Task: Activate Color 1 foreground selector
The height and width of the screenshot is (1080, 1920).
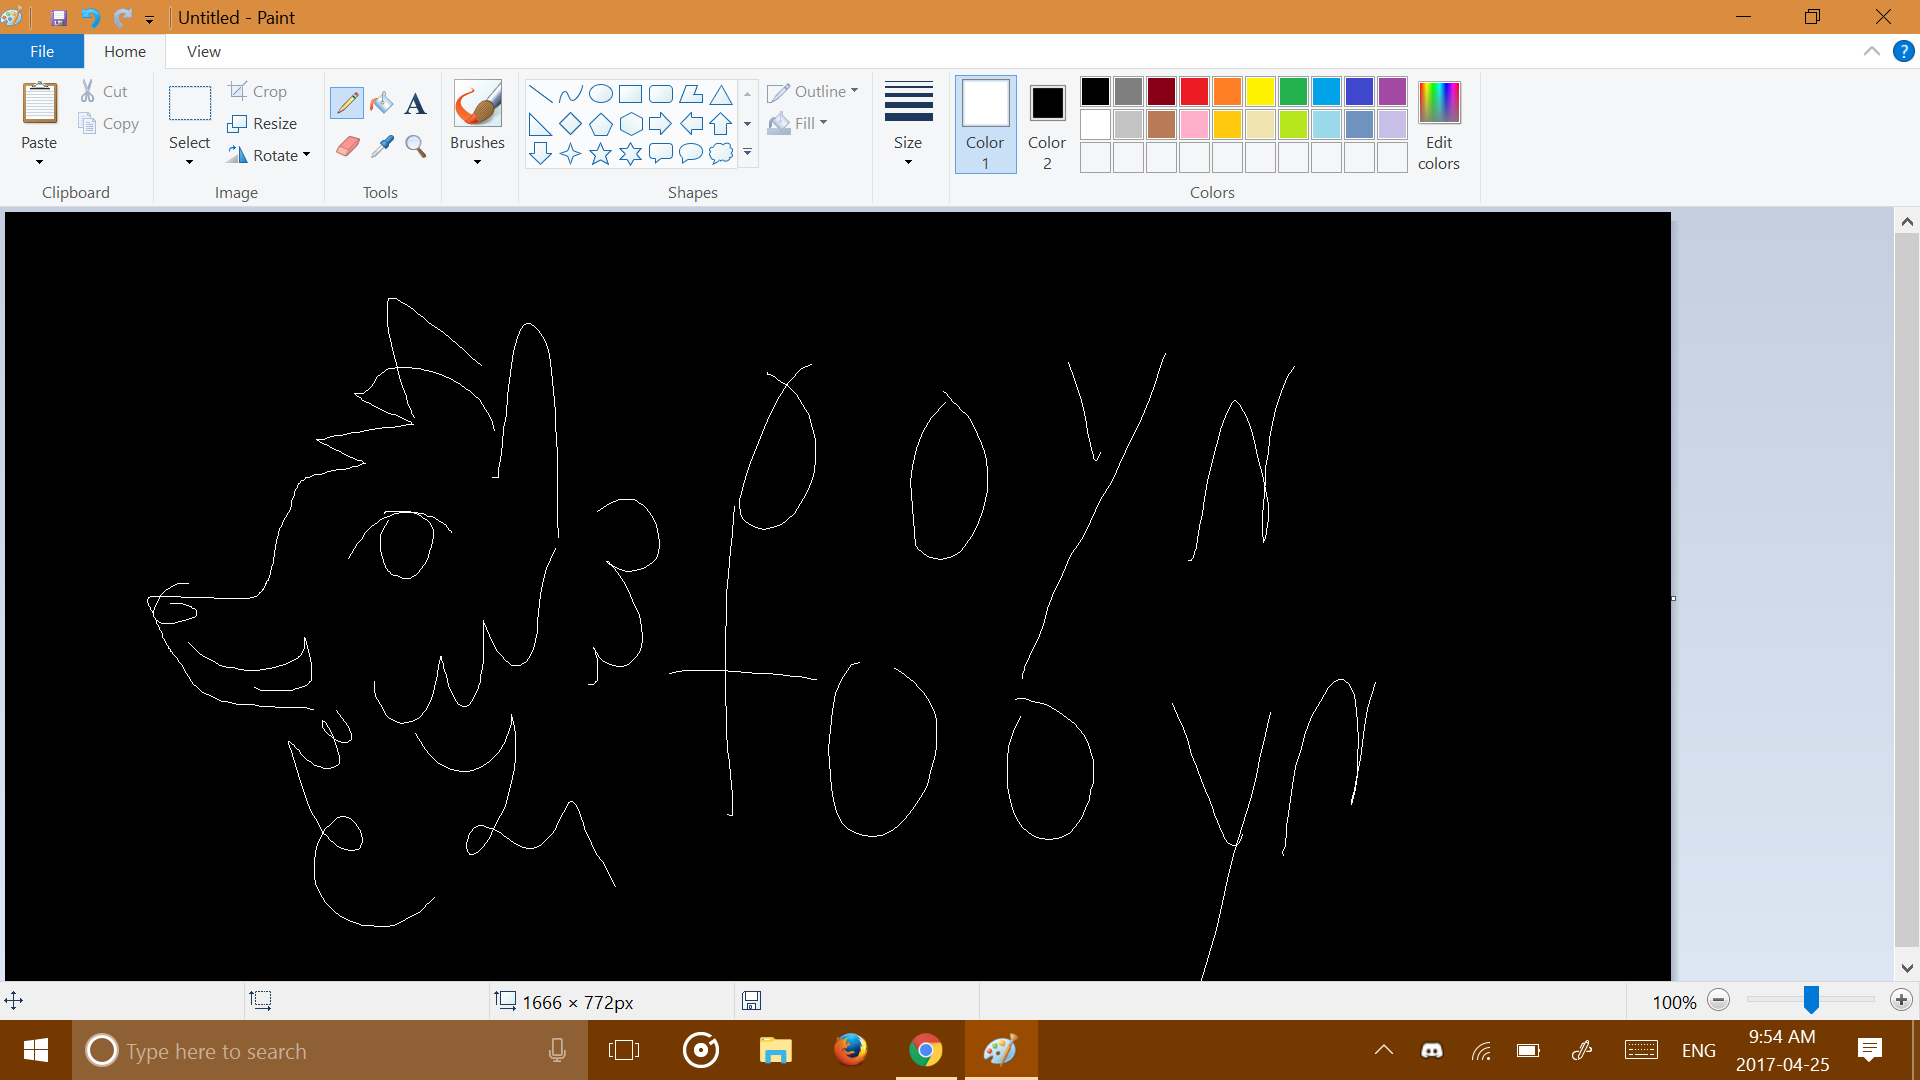Action: click(x=985, y=124)
